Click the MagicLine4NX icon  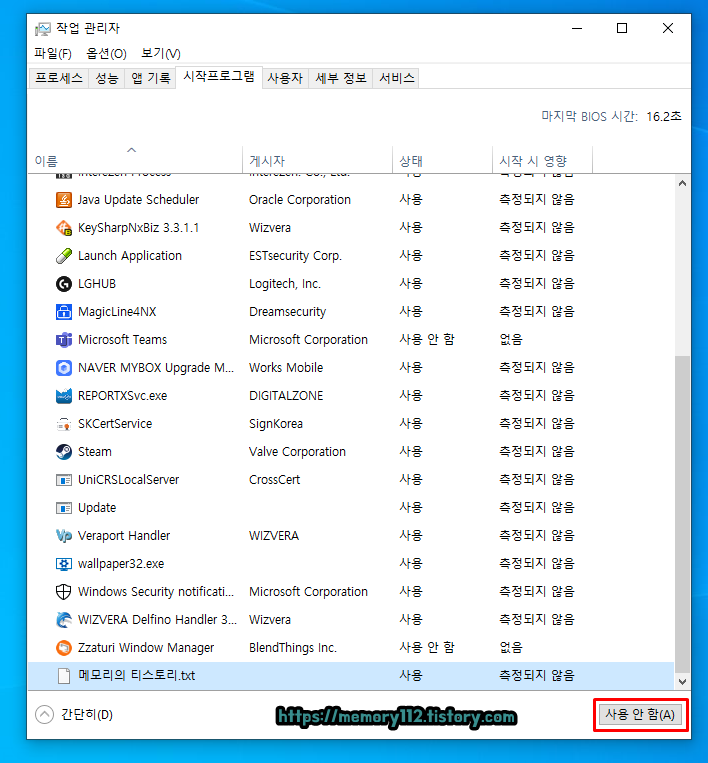[x=64, y=311]
